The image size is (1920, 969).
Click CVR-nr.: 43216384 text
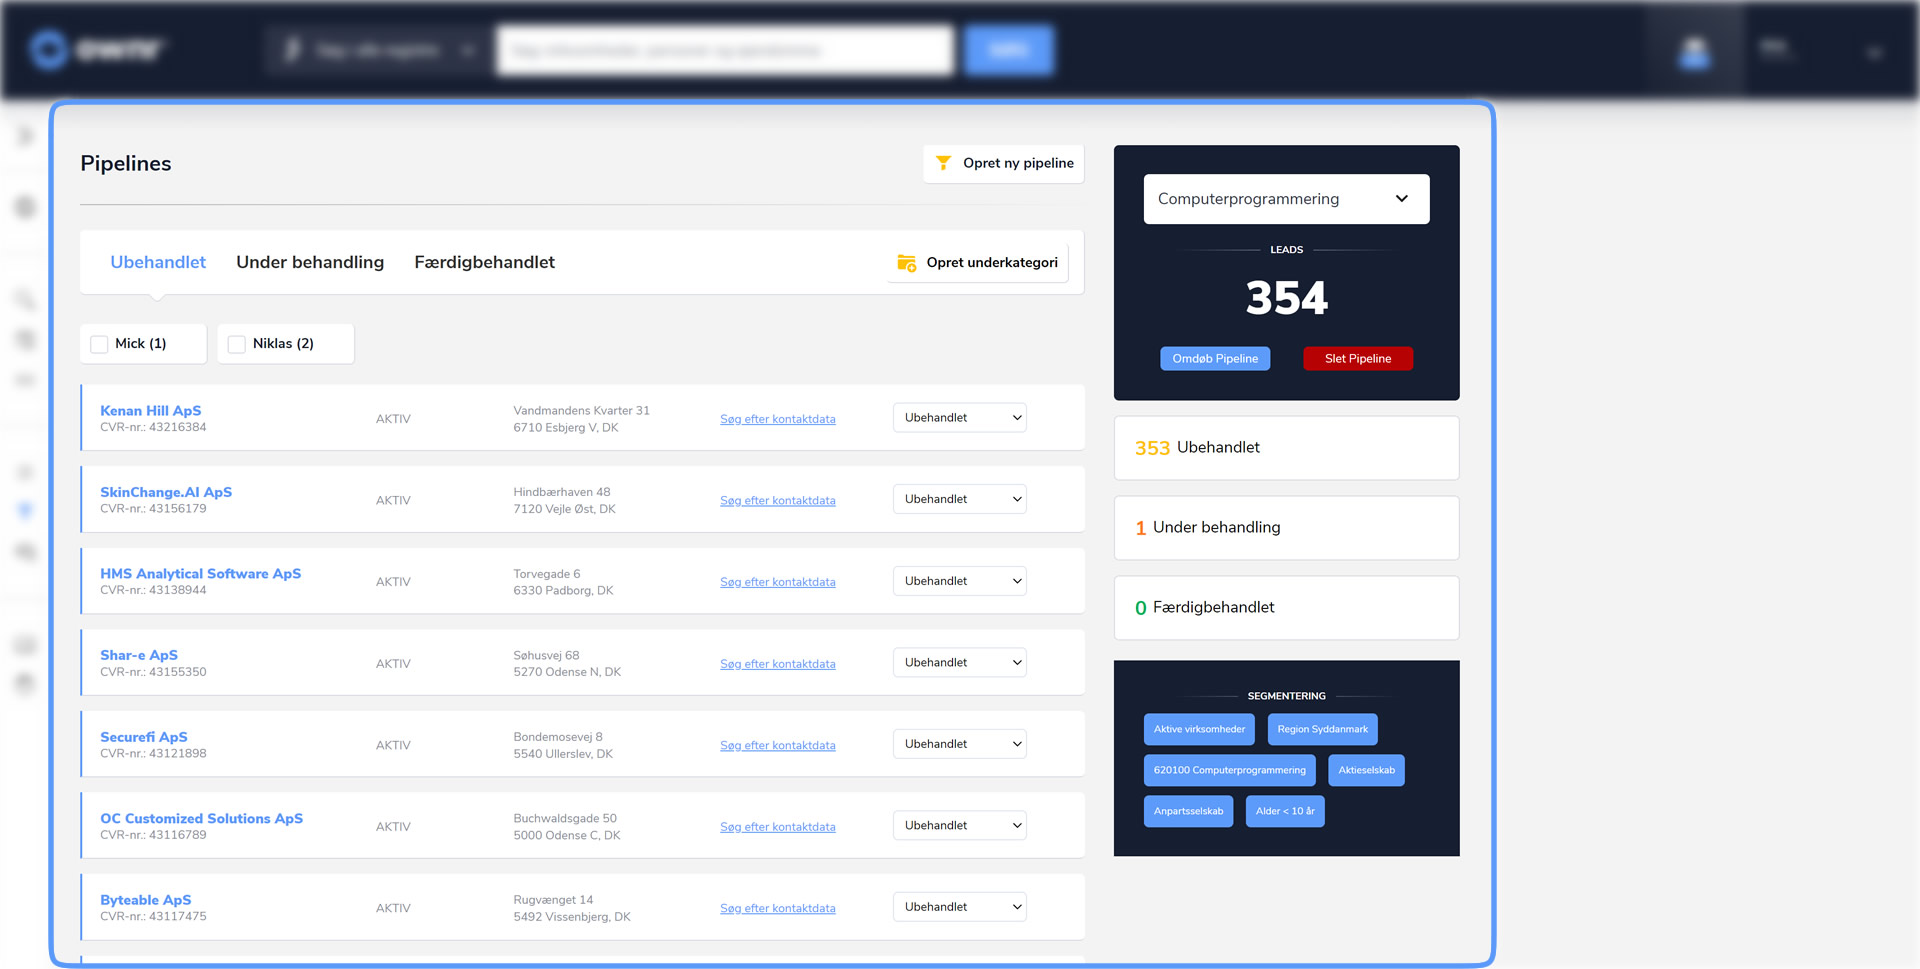click(x=153, y=428)
